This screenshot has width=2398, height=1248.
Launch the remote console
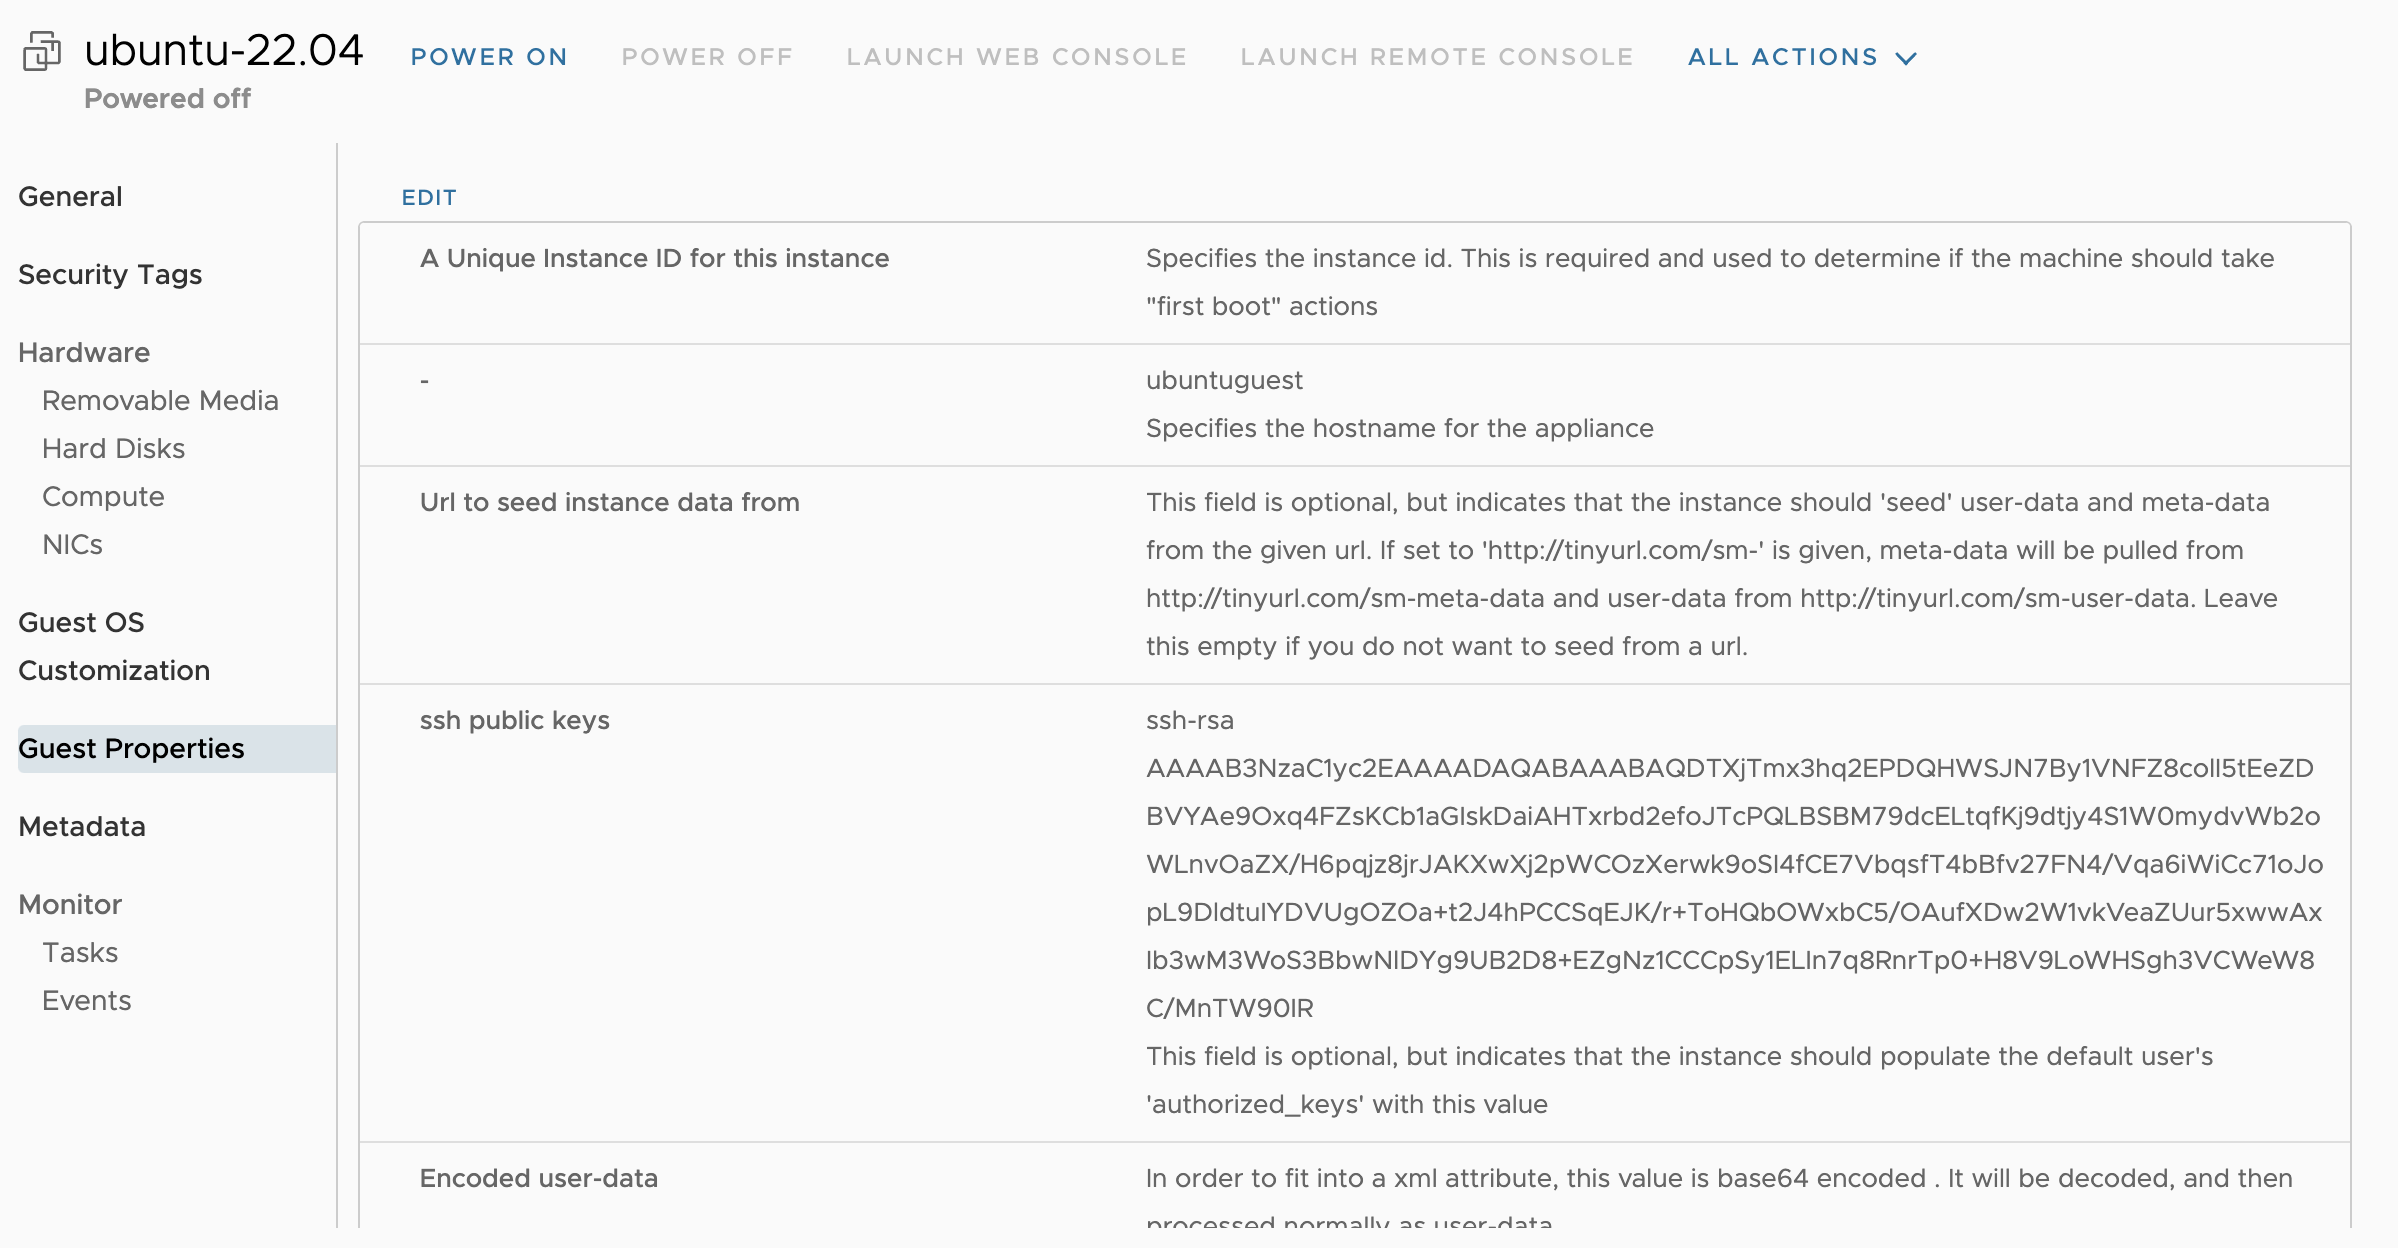click(1436, 57)
